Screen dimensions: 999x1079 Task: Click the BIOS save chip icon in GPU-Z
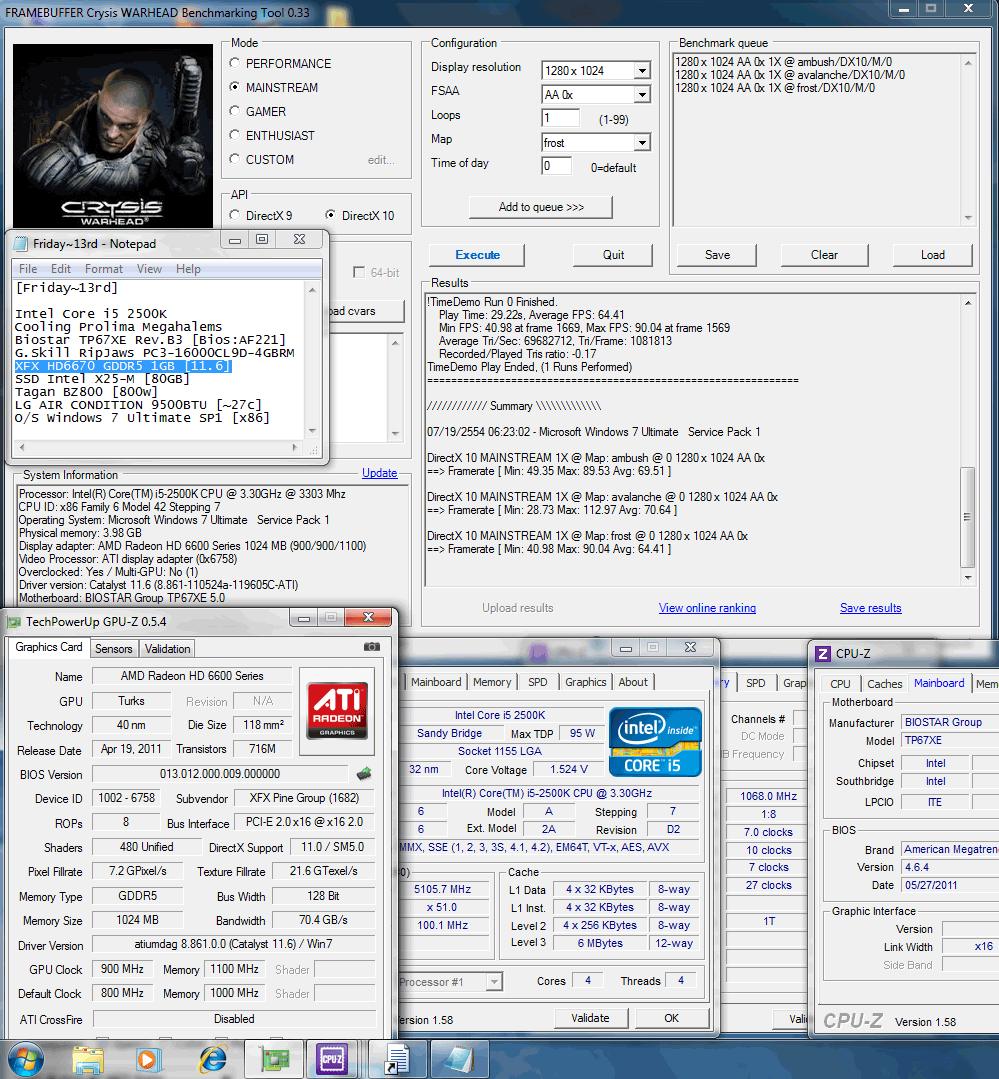364,774
